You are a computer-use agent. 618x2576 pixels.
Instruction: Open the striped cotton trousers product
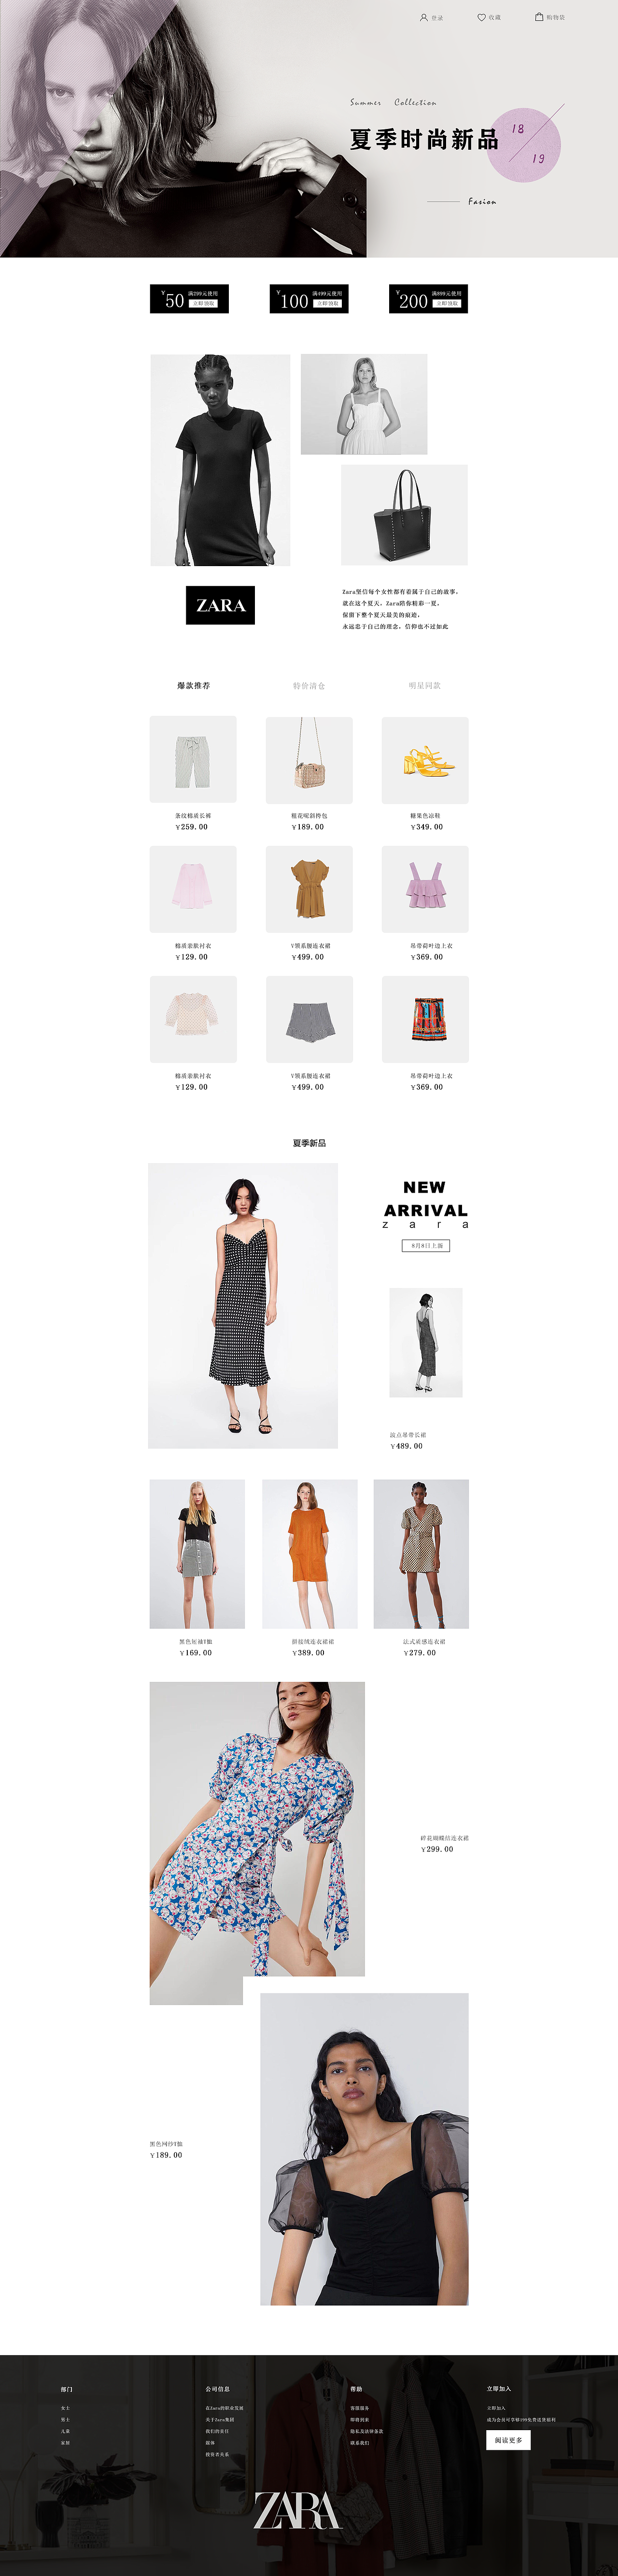193,759
